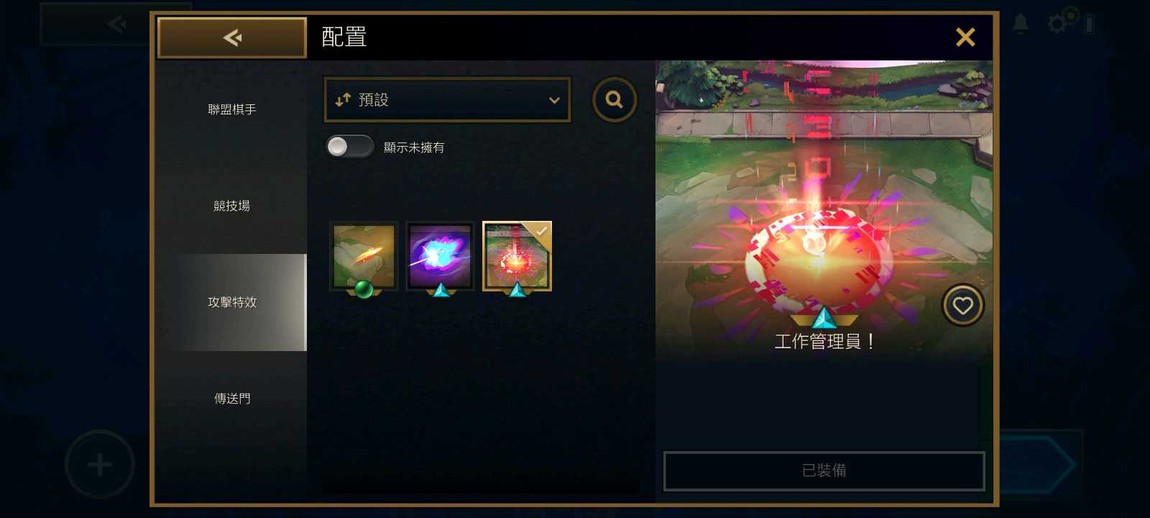Click the back arrow button beside 配置

coord(232,37)
